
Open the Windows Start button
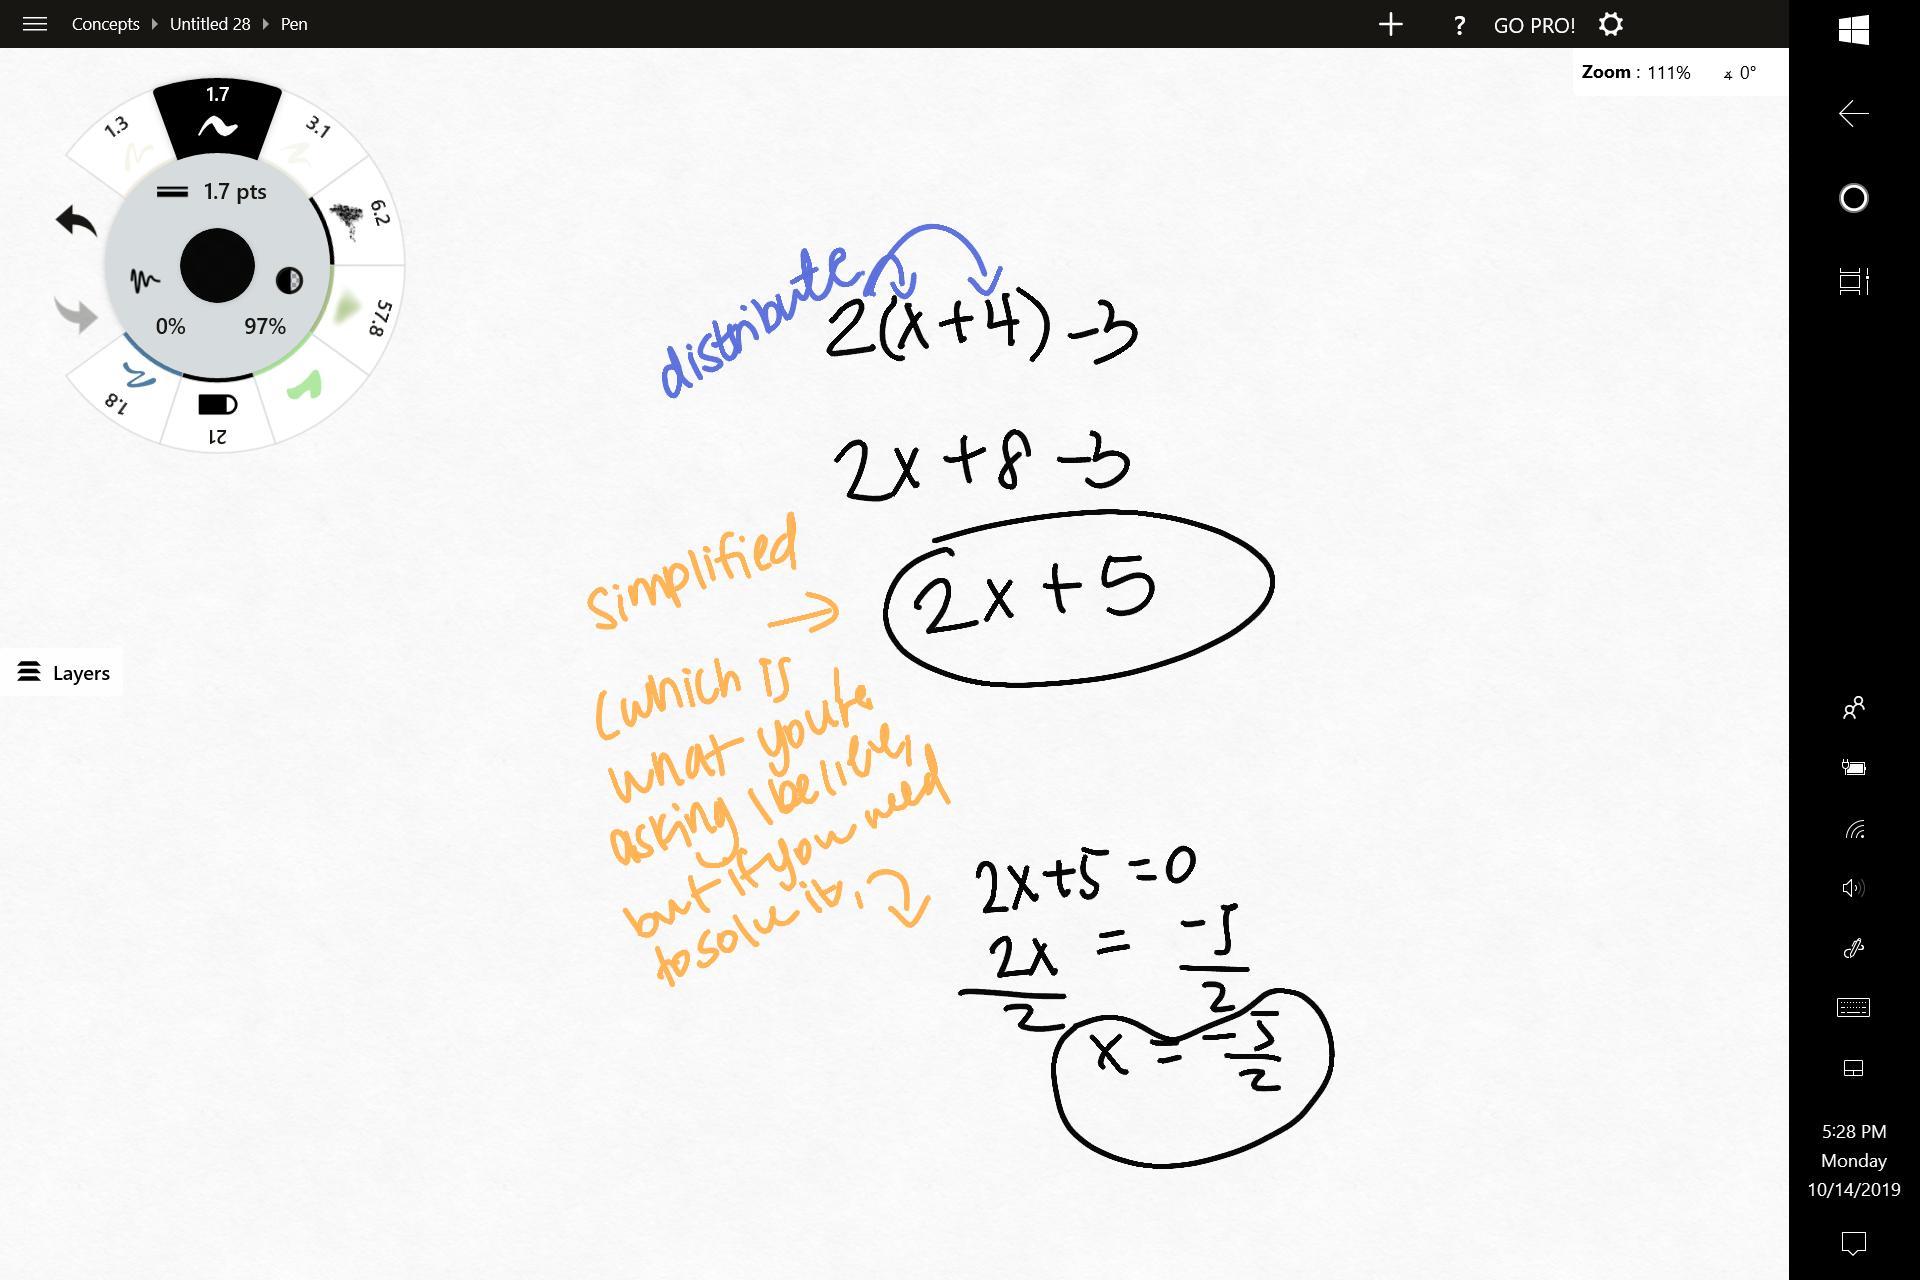[1854, 30]
